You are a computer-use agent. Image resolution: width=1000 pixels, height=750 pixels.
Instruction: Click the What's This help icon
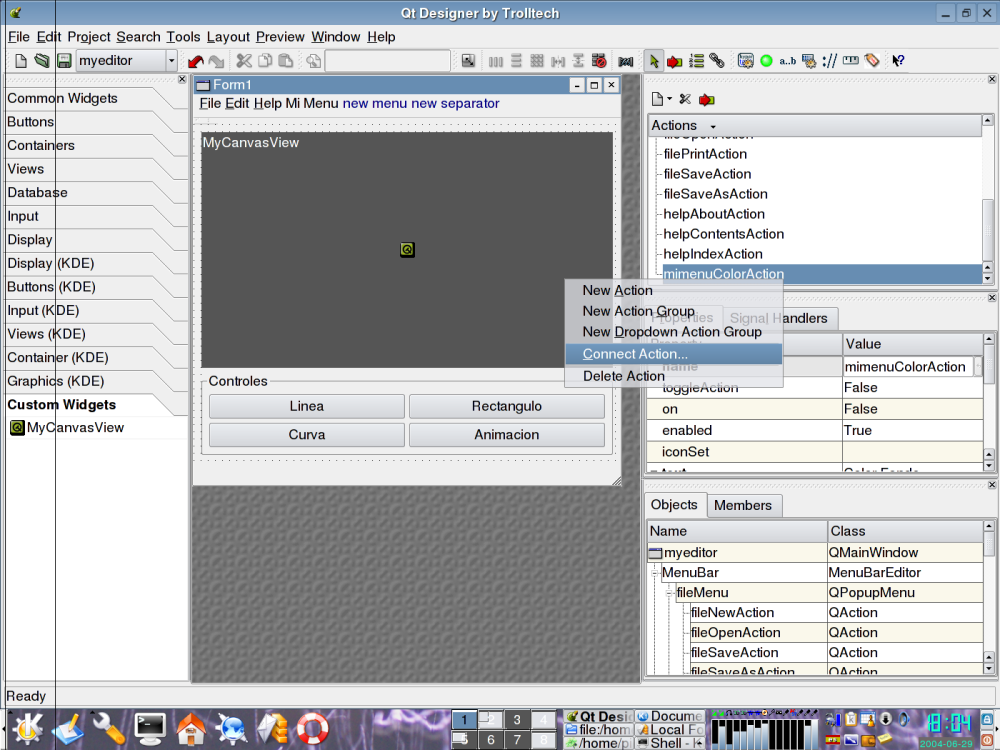point(898,61)
